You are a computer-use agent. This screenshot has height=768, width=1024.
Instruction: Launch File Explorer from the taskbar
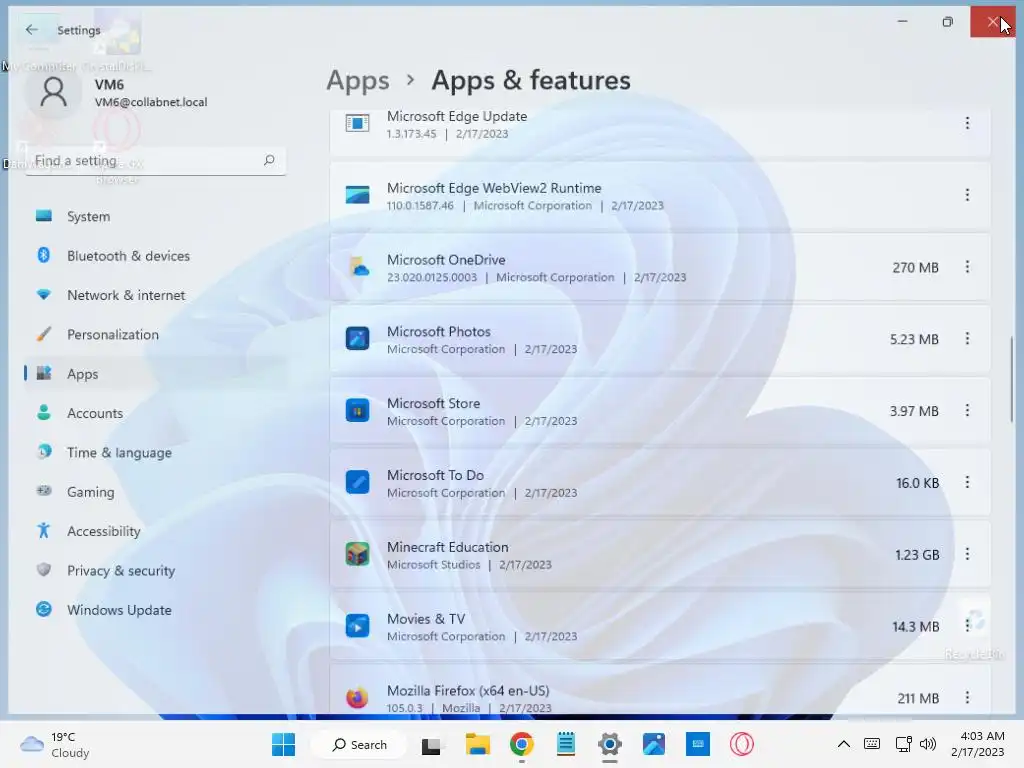[x=477, y=744]
